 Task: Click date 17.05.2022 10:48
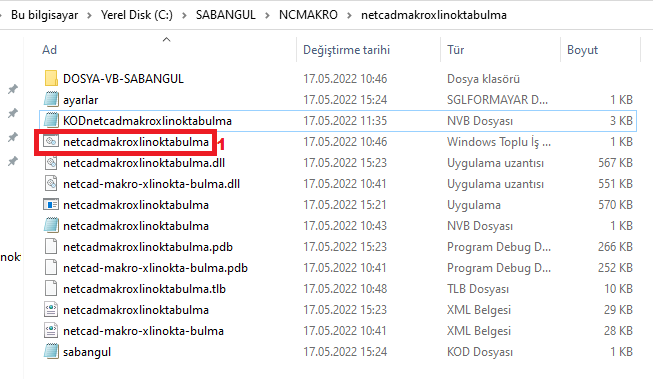pyautogui.click(x=345, y=289)
